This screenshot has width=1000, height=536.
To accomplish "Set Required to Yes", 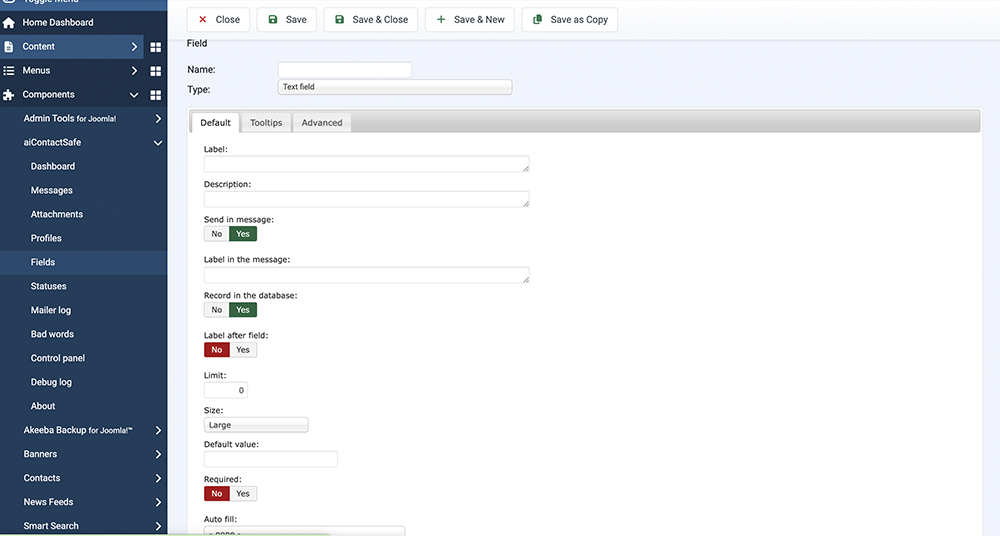I will point(243,493).
